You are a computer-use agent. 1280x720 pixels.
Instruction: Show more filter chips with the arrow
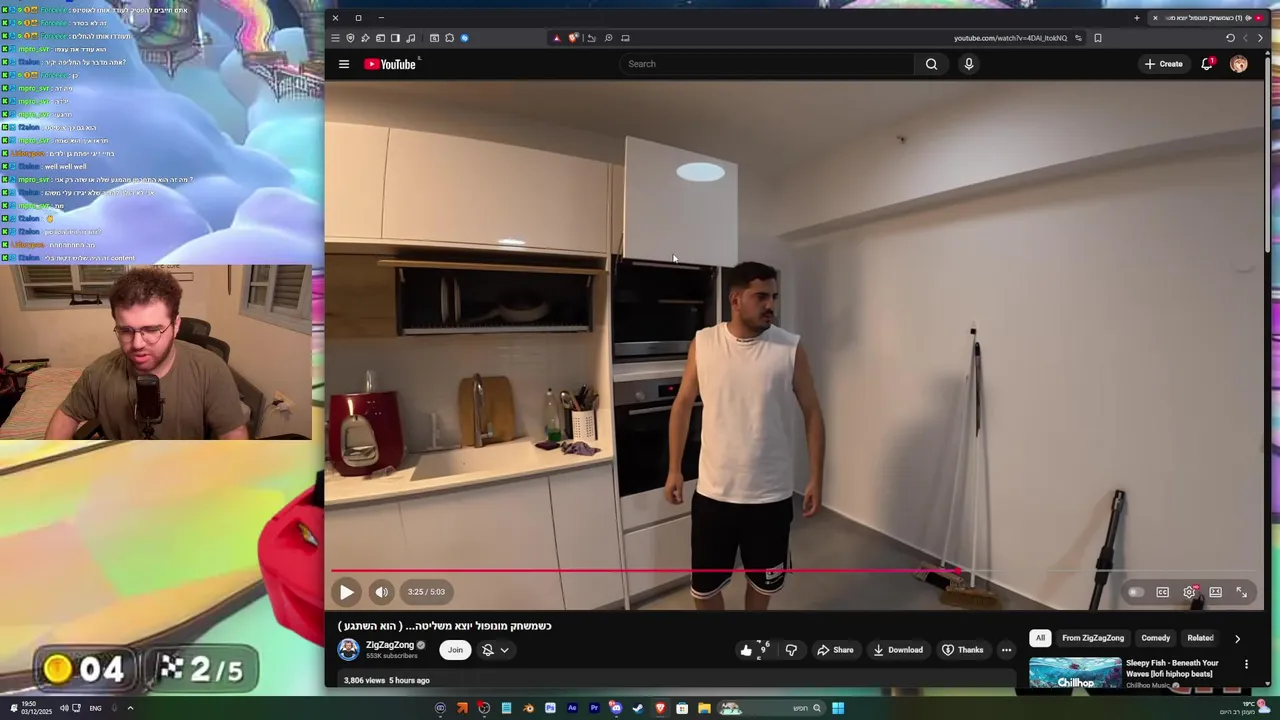tap(1237, 638)
